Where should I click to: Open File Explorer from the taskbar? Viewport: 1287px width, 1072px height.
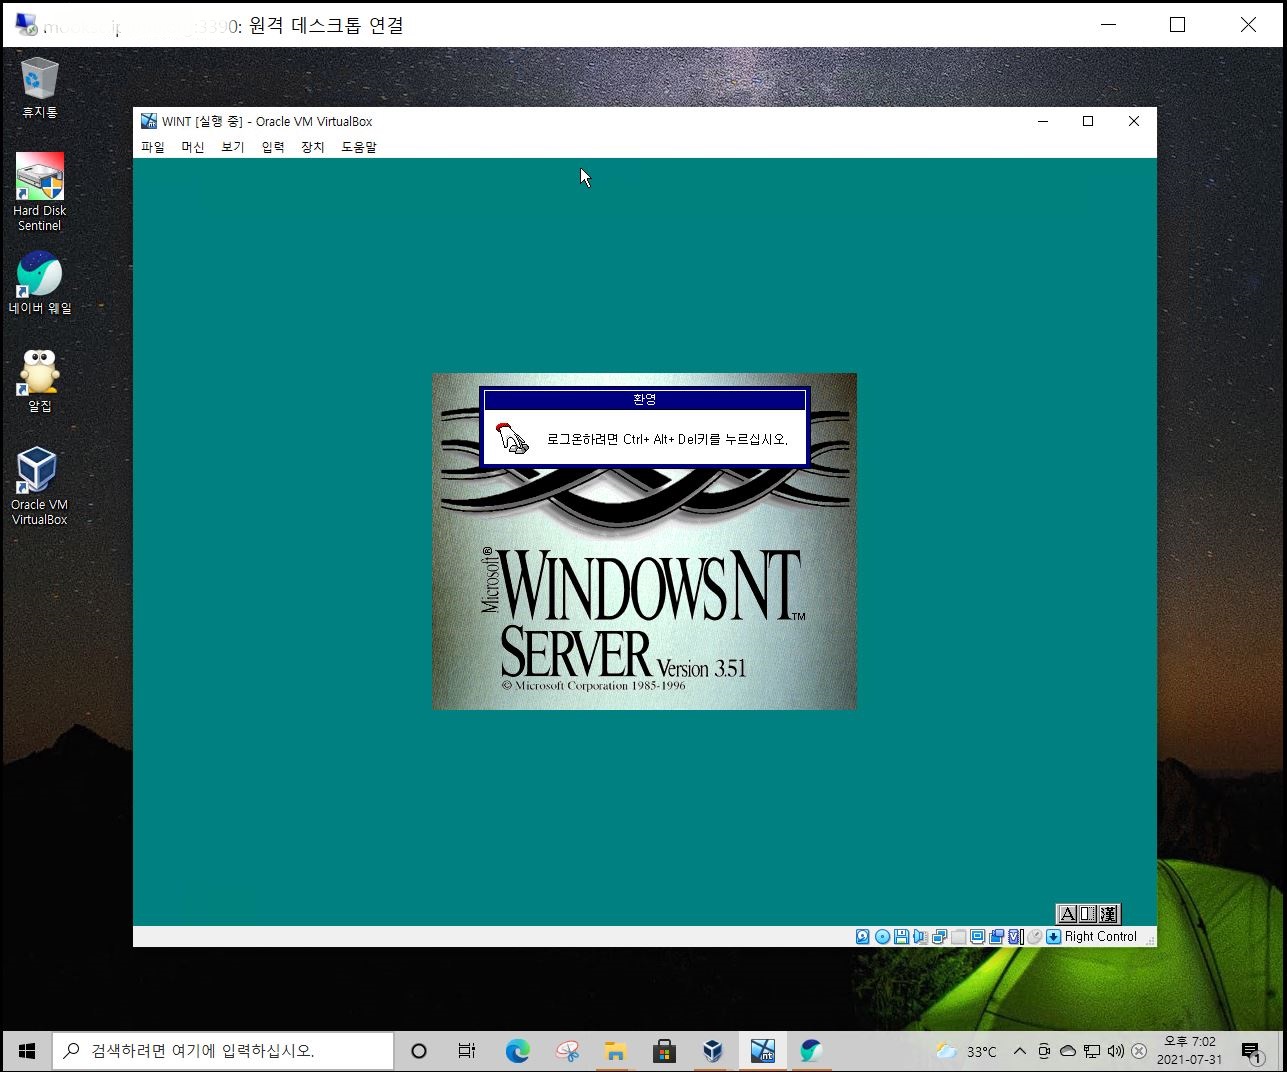coord(615,1051)
